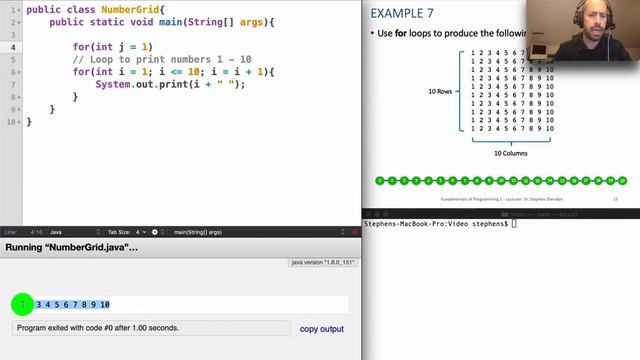The height and width of the screenshot is (360, 640).
Task: Click the "Use for loops" bullet text
Action: point(451,33)
